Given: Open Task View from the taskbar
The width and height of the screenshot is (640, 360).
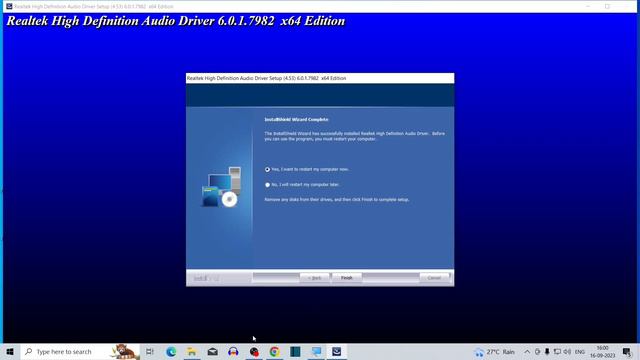Looking at the screenshot, I should point(150,351).
